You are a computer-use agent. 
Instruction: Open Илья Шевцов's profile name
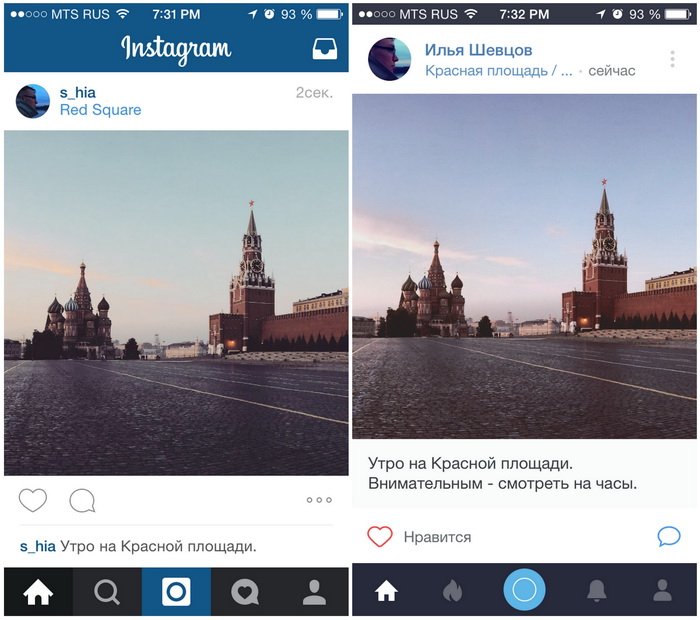pyautogui.click(x=478, y=50)
